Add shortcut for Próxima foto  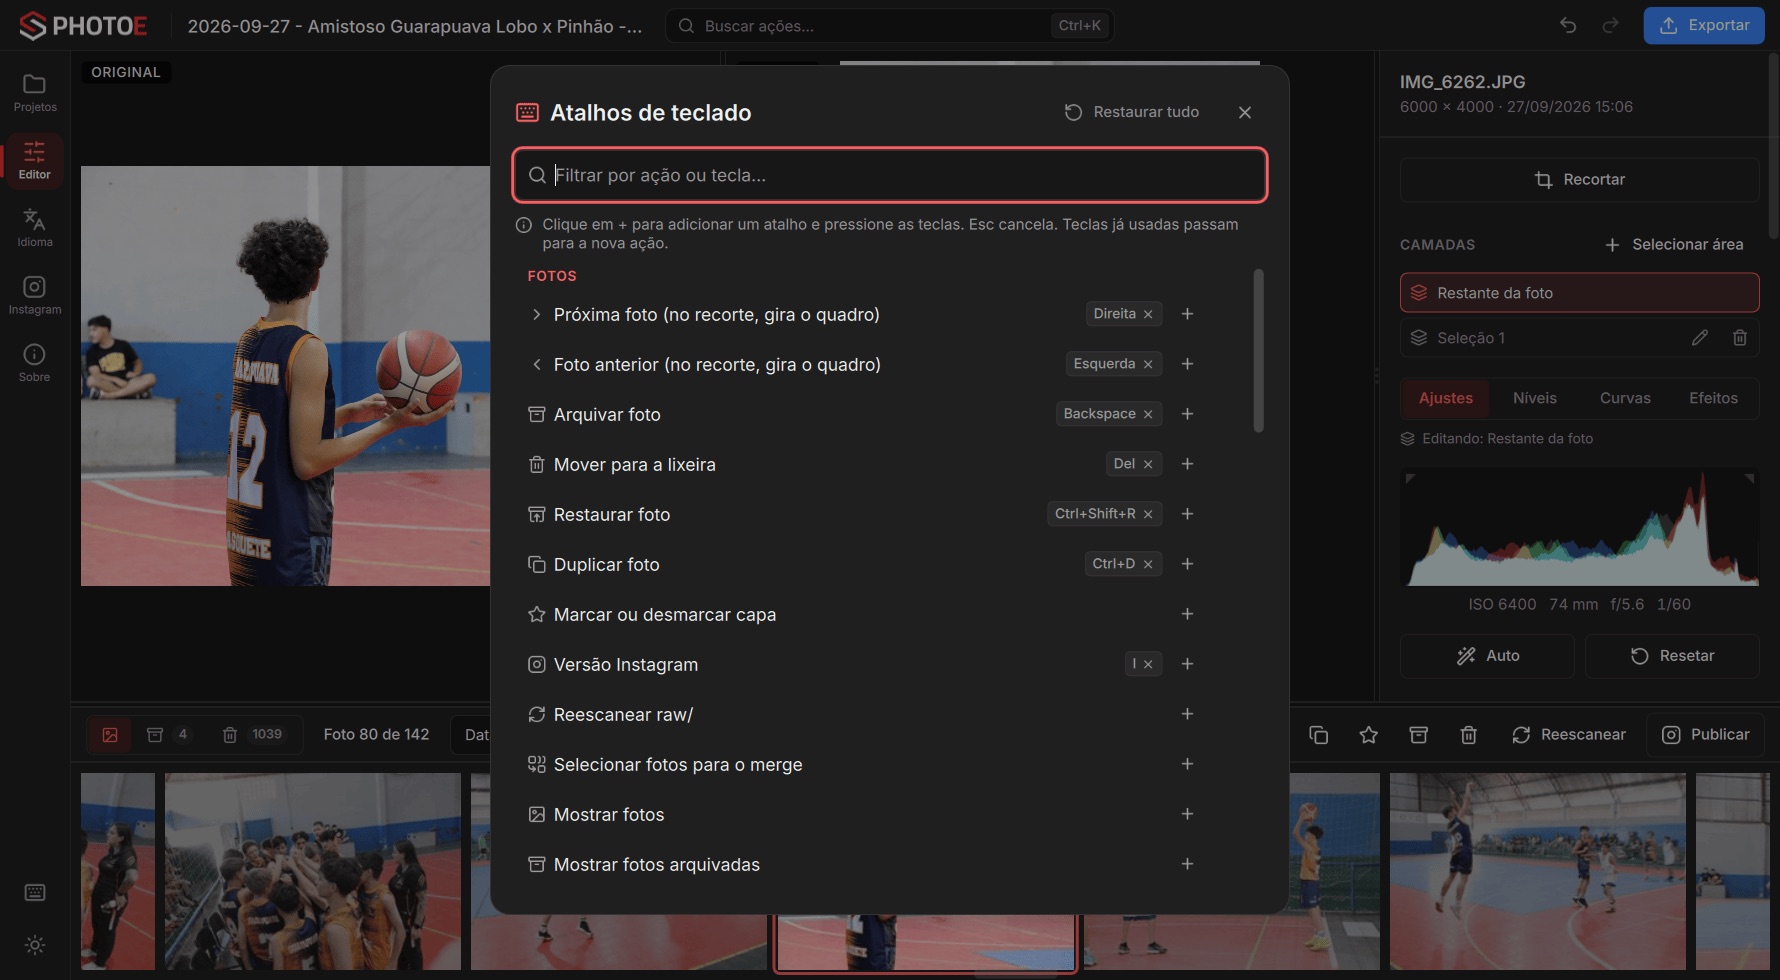tap(1187, 314)
